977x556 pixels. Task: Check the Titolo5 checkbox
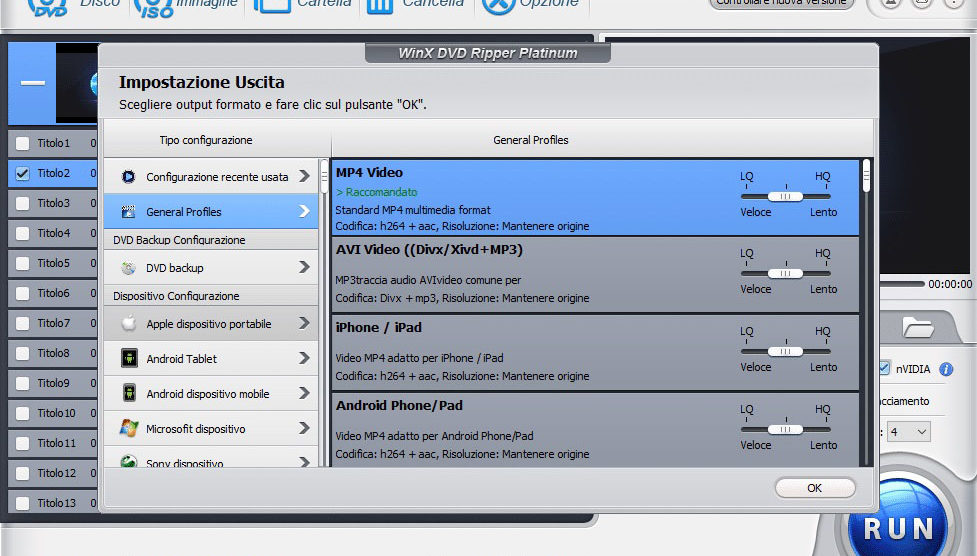22,263
